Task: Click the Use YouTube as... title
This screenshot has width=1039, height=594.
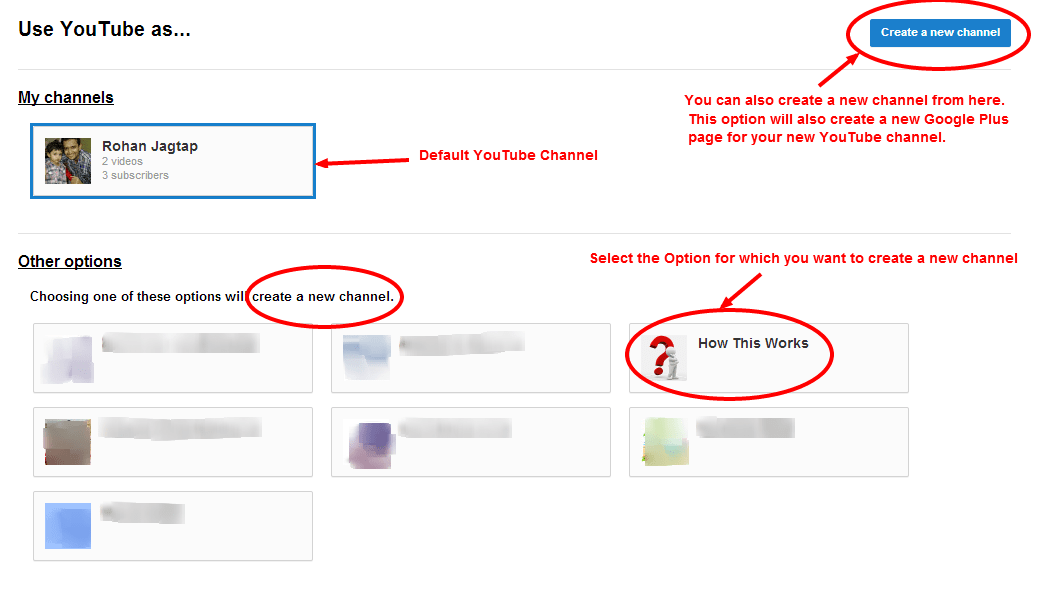Action: coord(104,29)
